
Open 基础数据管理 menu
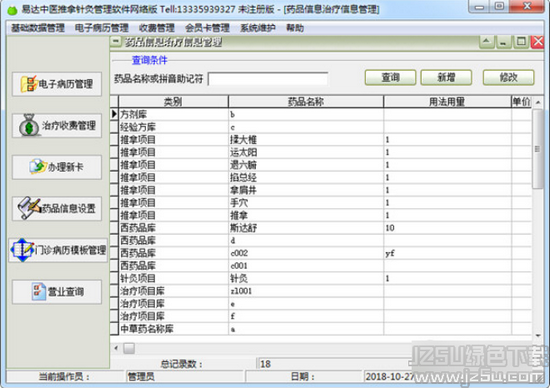[x=38, y=28]
